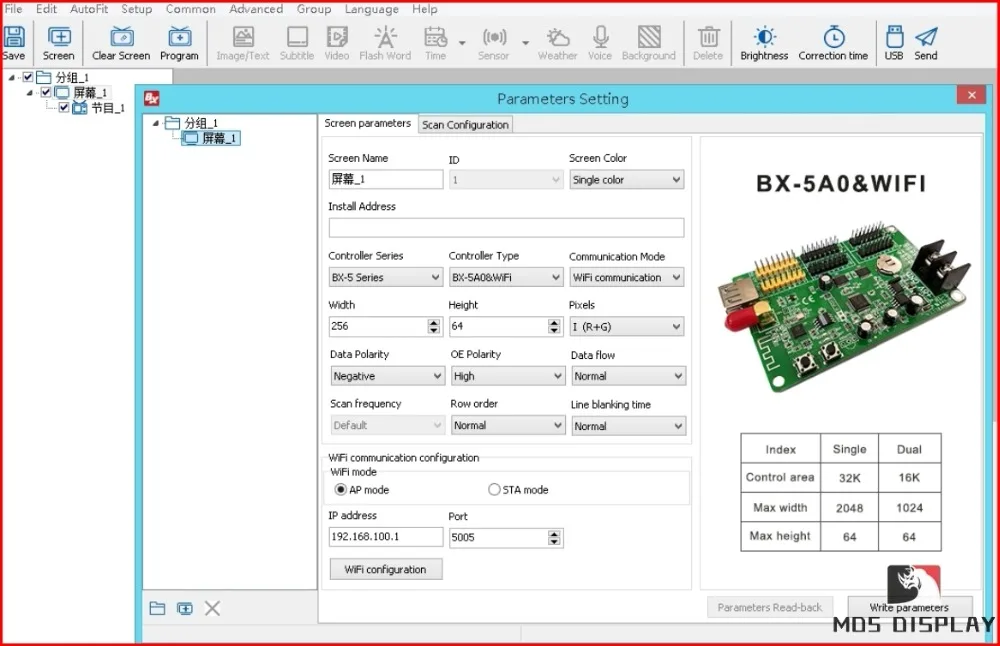Click the Screen Name input field
This screenshot has height=646, width=1000.
click(385, 179)
